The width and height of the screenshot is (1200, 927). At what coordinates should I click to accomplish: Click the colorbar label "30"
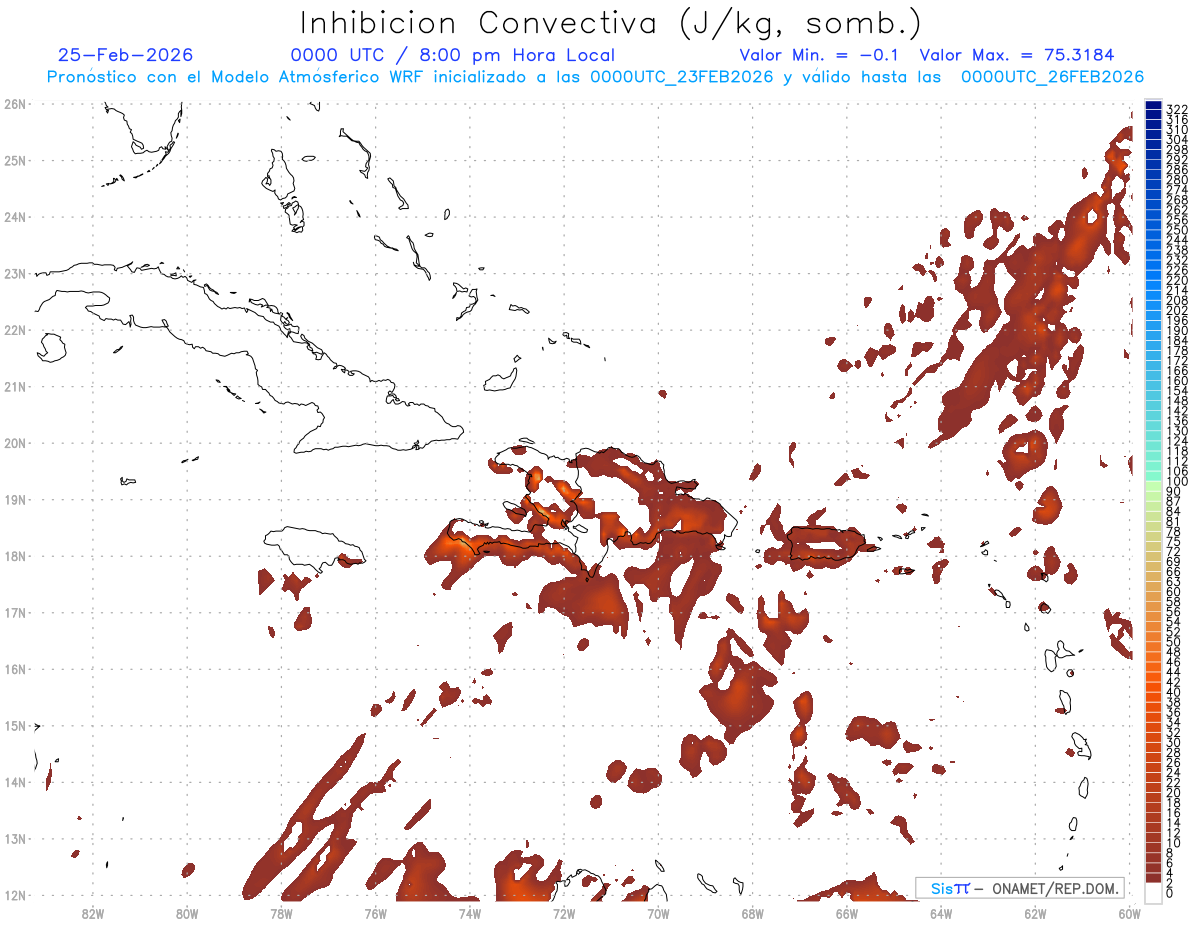(1173, 742)
